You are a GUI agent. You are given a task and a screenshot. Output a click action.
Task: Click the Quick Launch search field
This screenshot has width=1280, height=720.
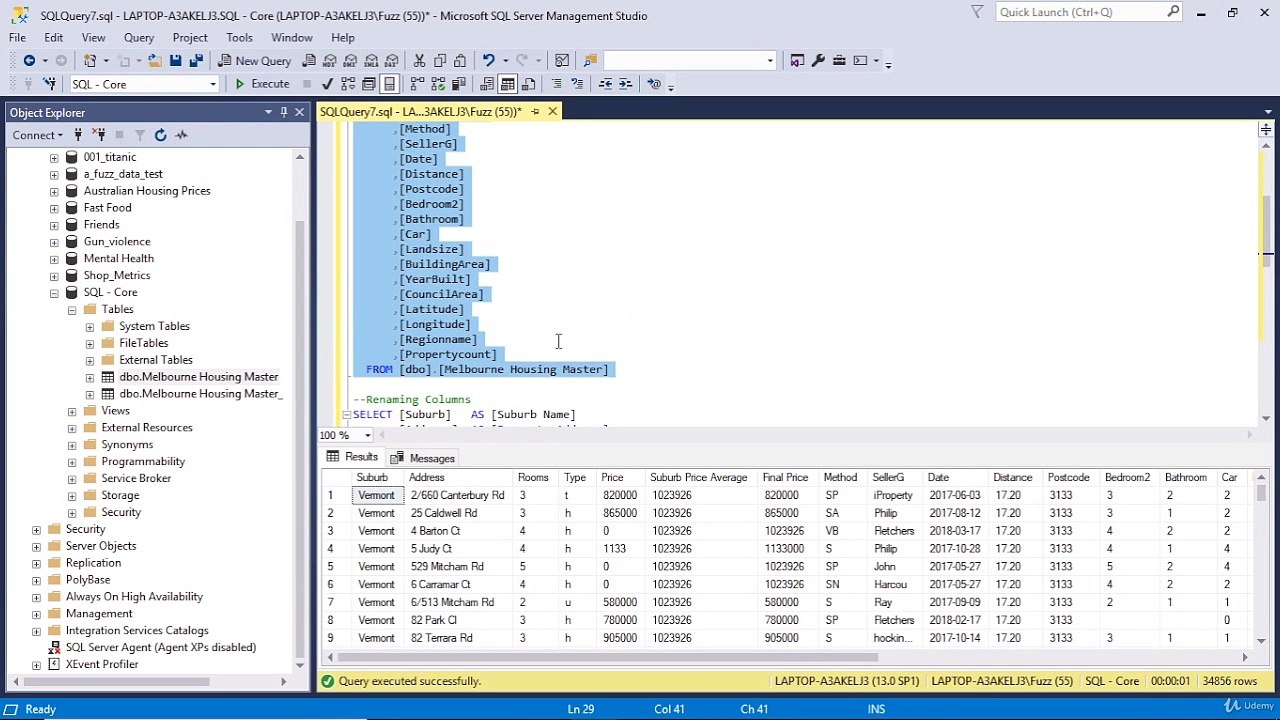coord(1089,12)
